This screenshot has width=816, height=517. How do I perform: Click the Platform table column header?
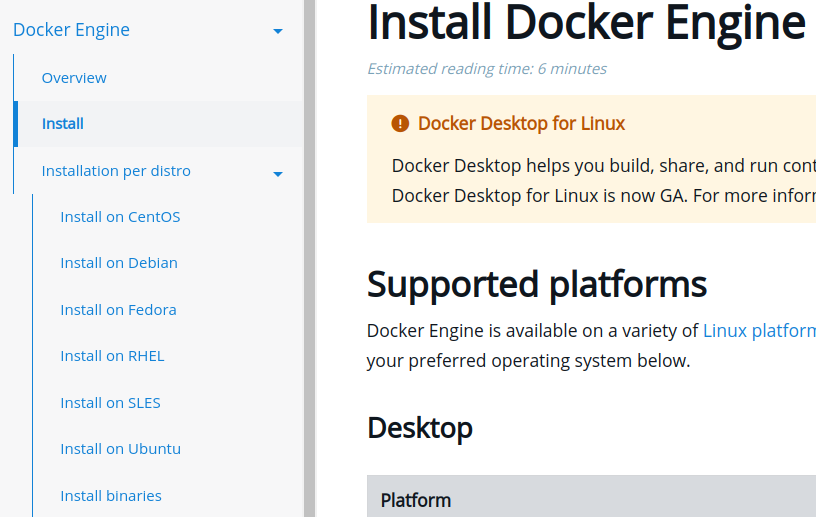click(x=416, y=500)
